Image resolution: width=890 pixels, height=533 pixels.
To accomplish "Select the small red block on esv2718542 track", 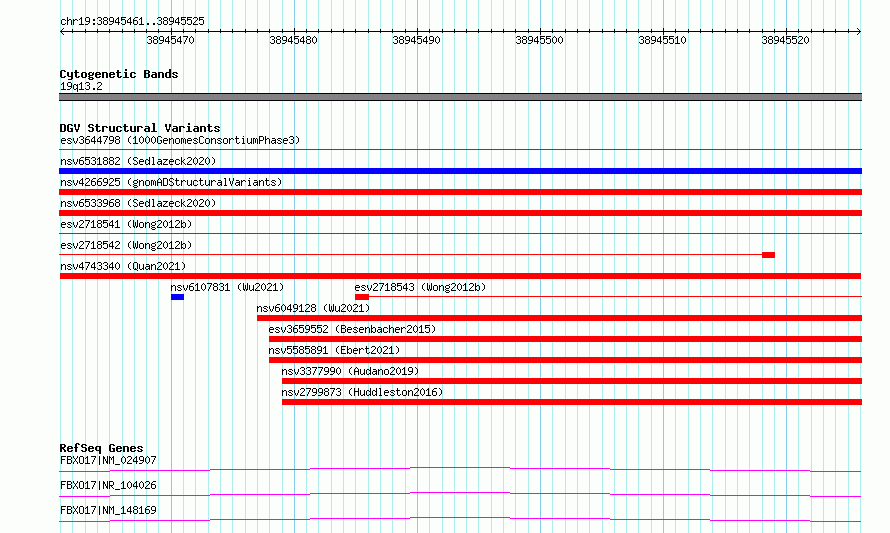I will (x=769, y=255).
